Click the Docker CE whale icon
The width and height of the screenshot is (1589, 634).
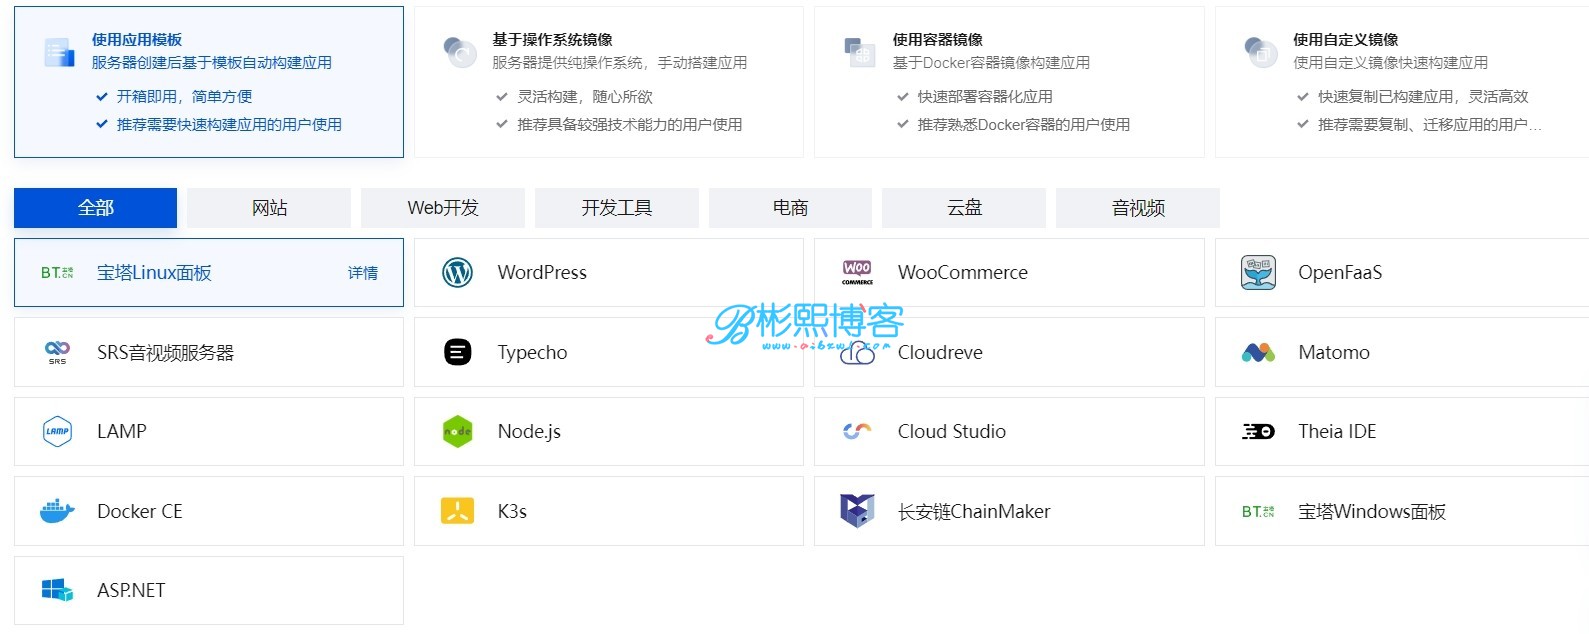(x=57, y=511)
